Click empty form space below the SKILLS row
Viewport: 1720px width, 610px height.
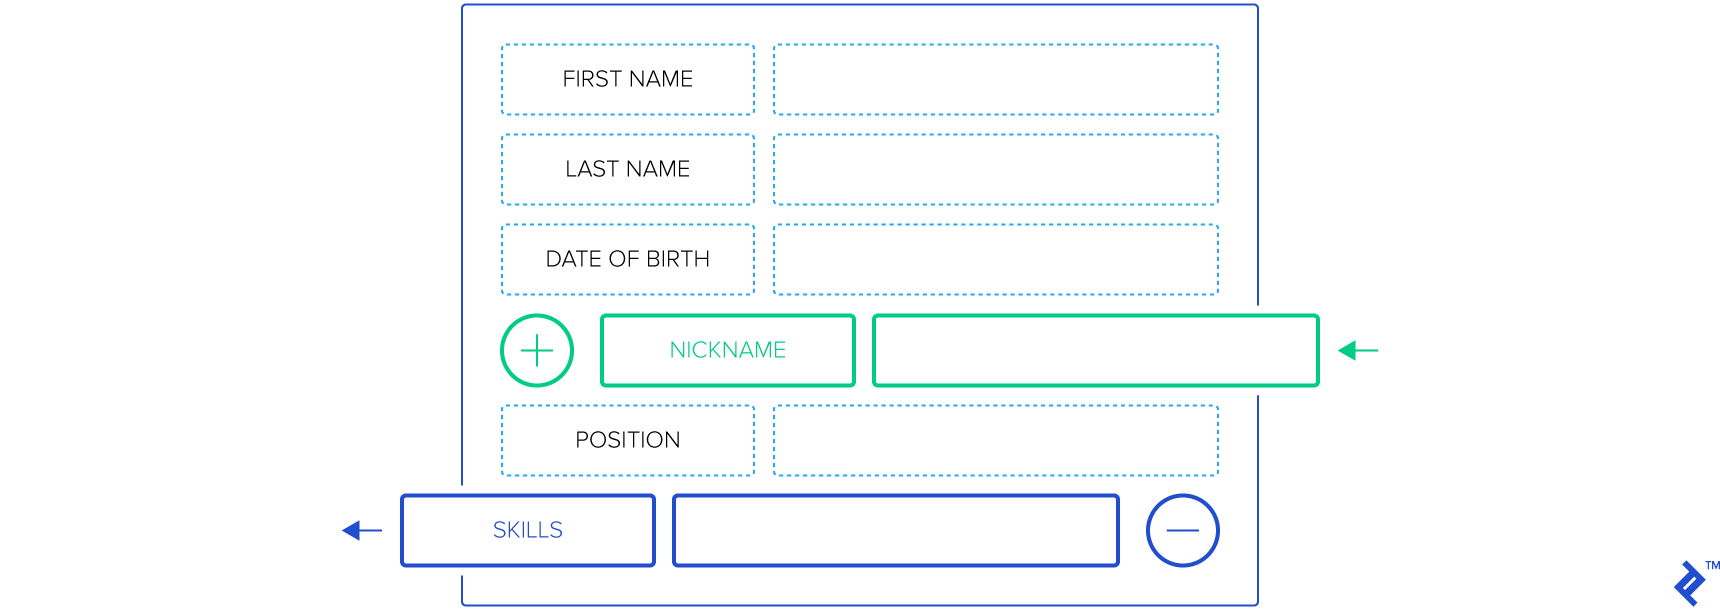pyautogui.click(x=860, y=586)
